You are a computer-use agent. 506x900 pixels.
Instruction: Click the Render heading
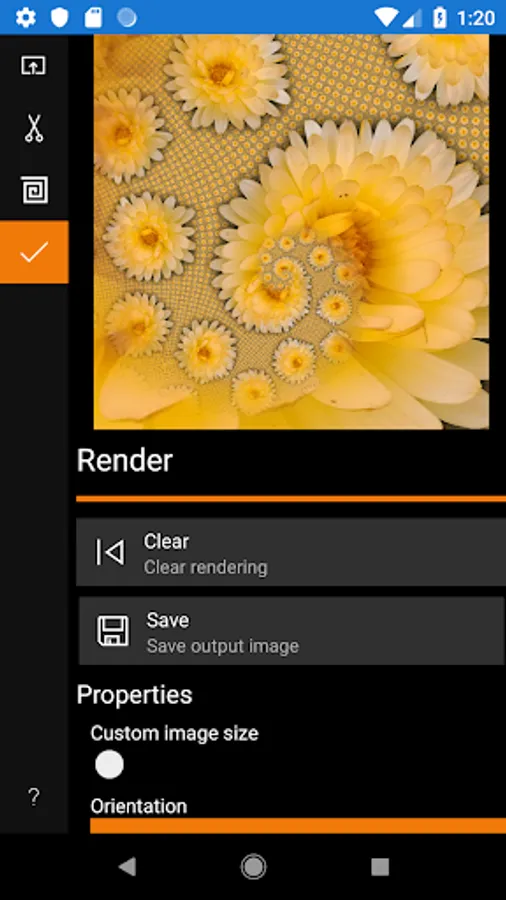[x=124, y=460]
